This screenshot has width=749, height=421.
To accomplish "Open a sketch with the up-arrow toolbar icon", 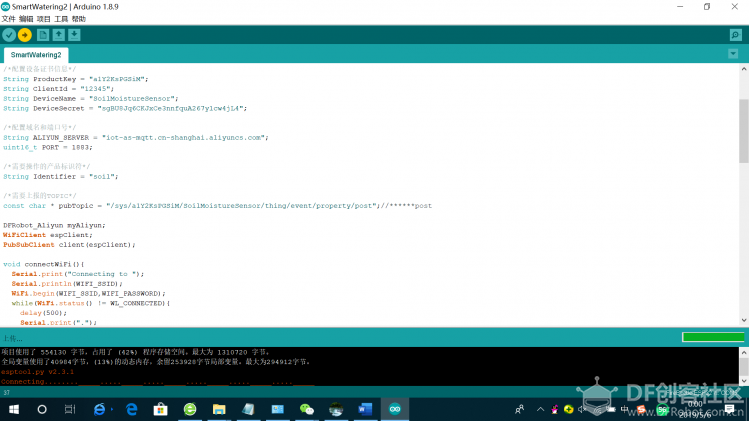I will [59, 35].
